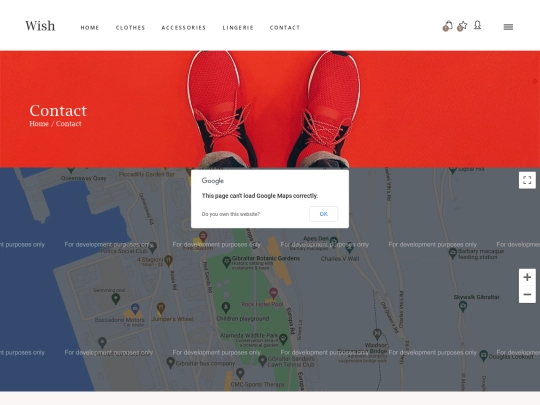Zoom in on the map

527,277
